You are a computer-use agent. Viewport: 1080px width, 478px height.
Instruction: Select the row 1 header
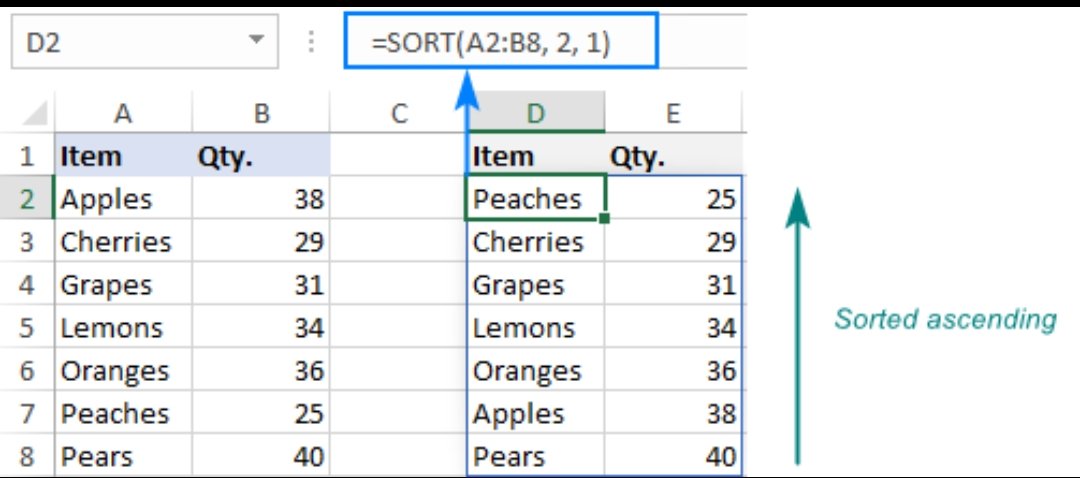[x=27, y=157]
